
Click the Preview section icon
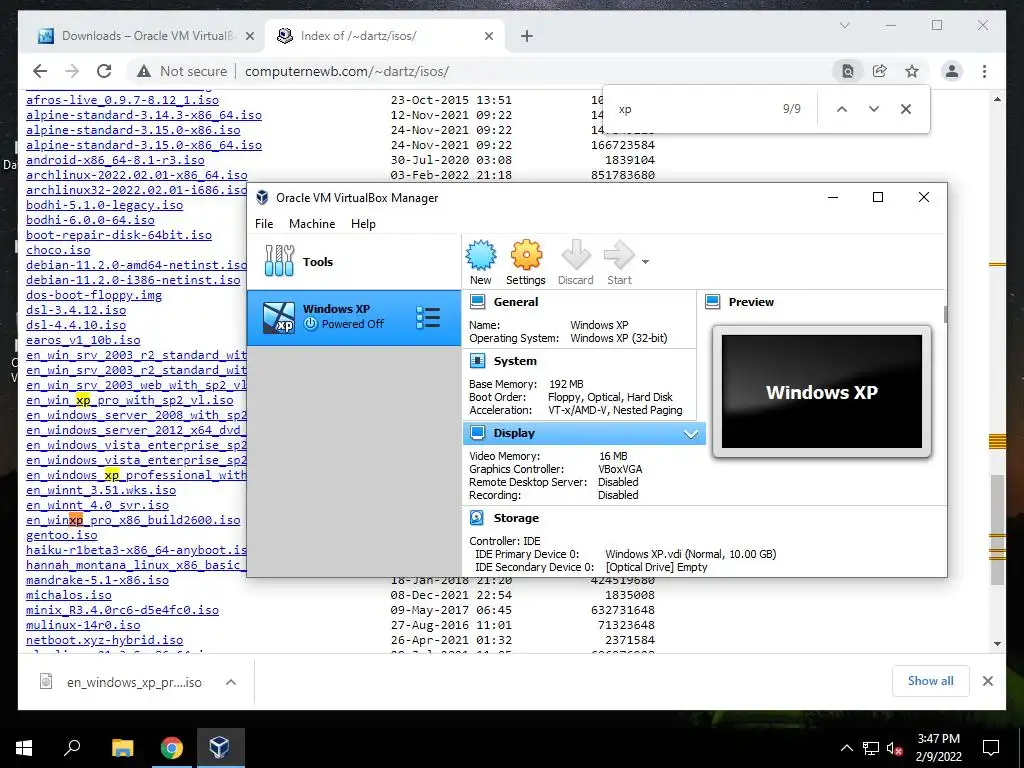712,302
